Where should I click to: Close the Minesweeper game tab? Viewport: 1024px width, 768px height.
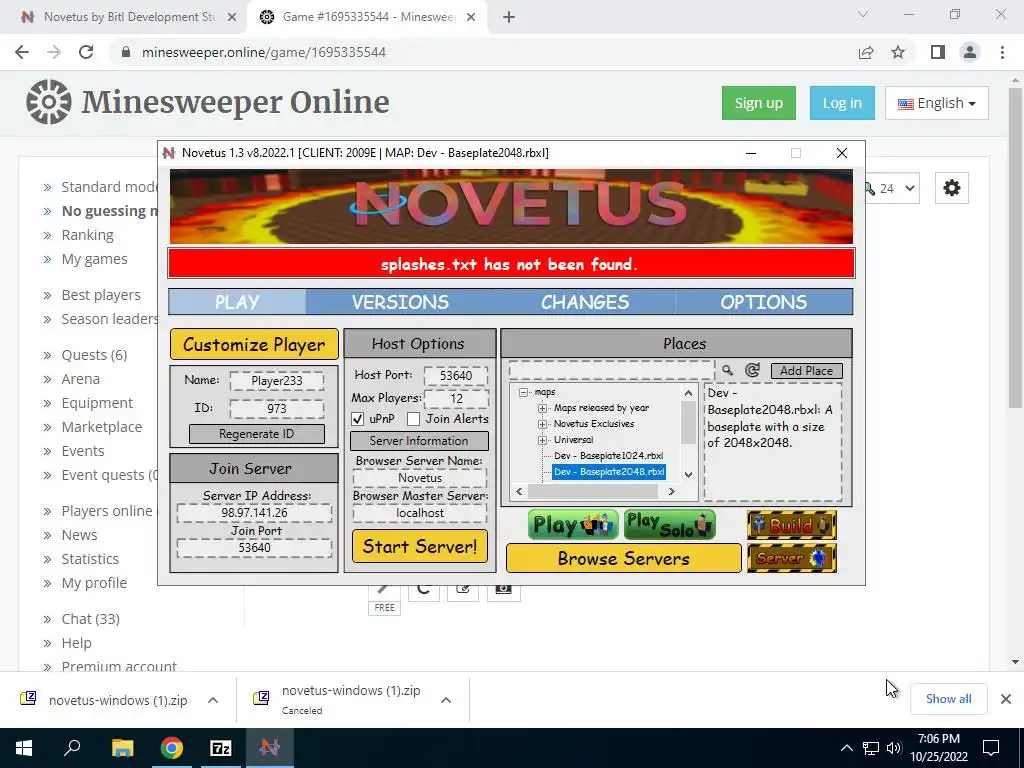click(x=471, y=18)
